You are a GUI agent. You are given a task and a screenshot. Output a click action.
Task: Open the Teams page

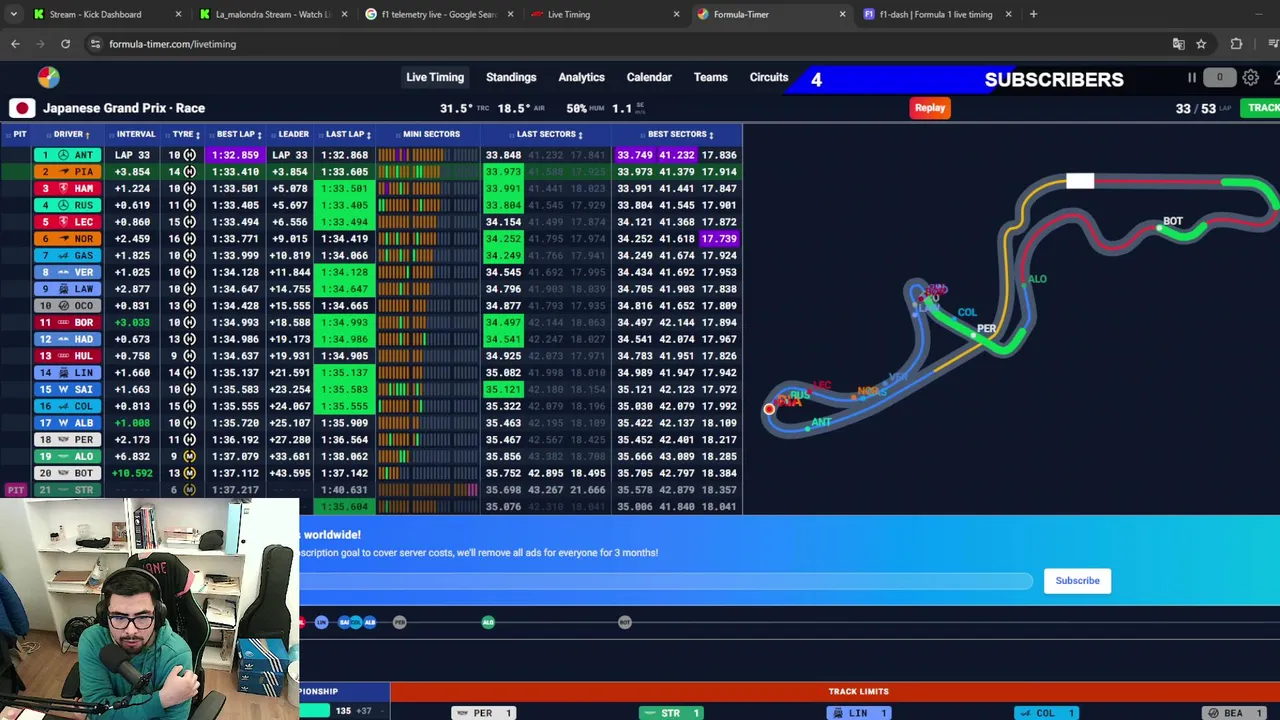pos(711,77)
